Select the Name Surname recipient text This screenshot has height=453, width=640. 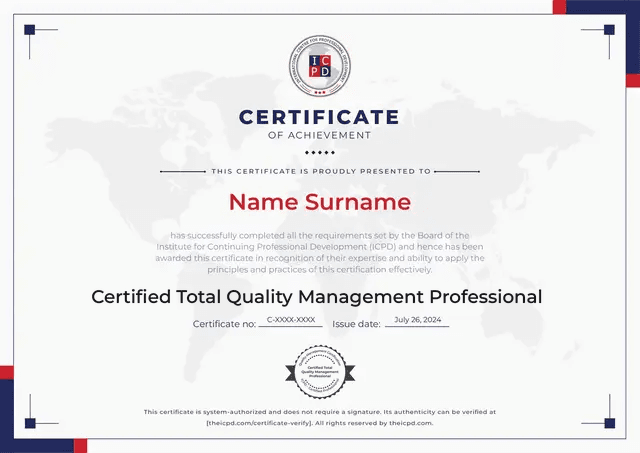[x=320, y=202]
